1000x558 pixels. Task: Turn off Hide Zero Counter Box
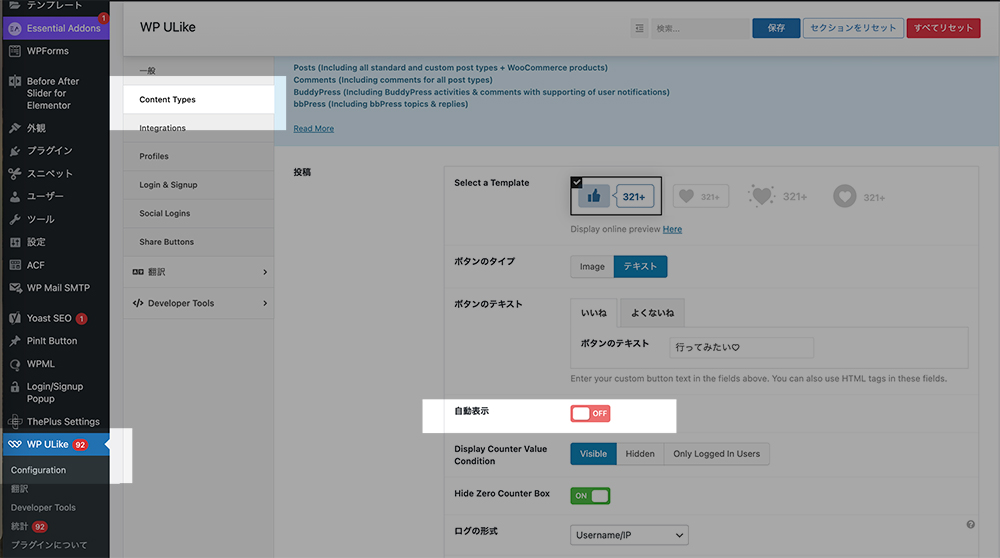[590, 495]
